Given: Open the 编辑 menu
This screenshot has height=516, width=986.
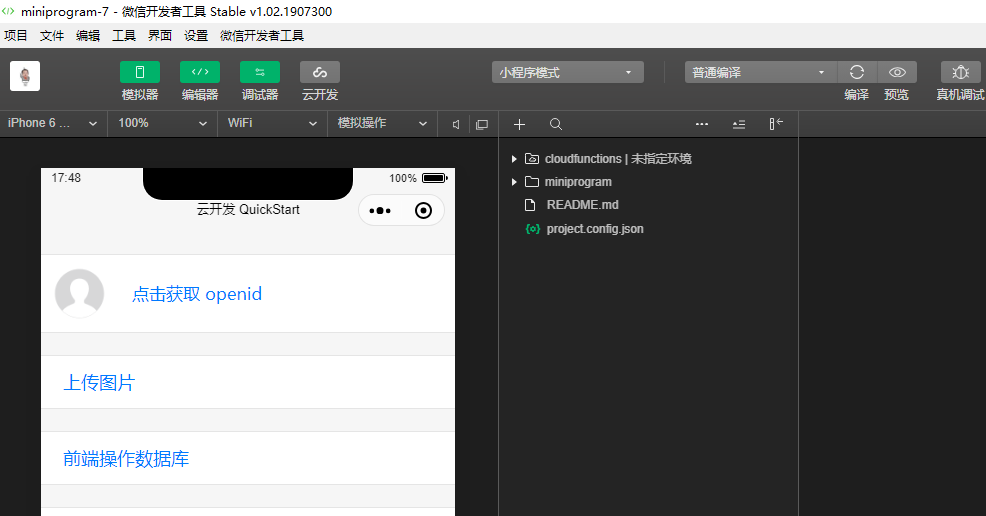Looking at the screenshot, I should tap(88, 36).
